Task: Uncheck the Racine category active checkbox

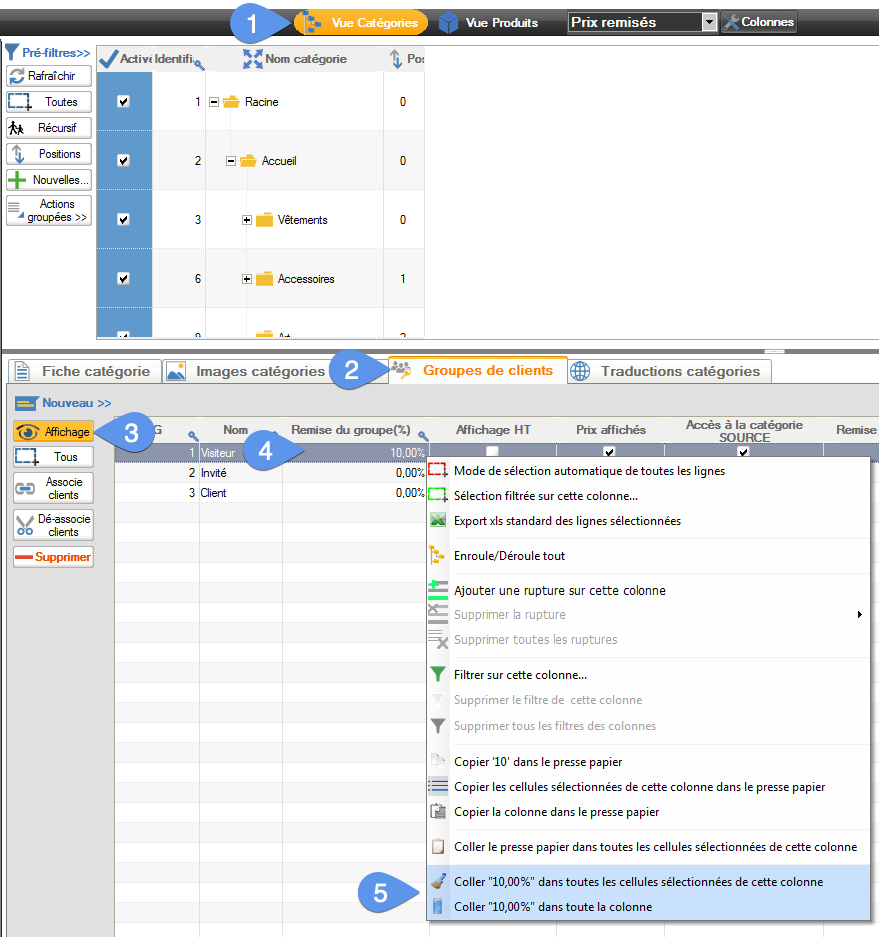Action: click(123, 101)
